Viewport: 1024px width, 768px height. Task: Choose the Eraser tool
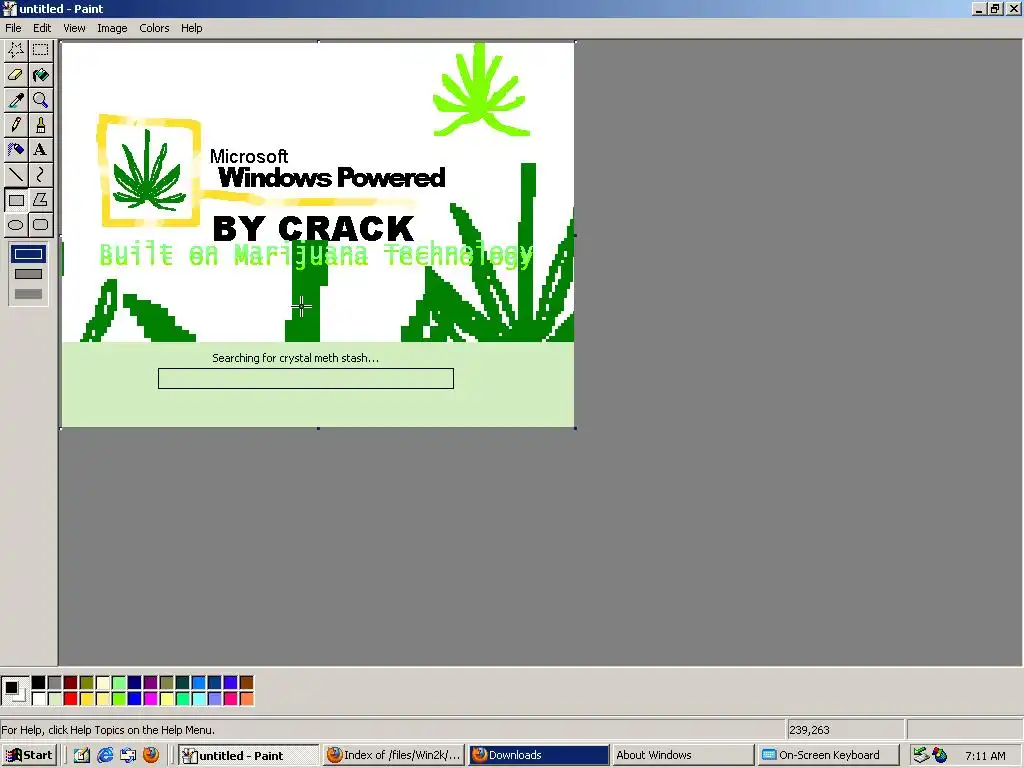tap(16, 75)
